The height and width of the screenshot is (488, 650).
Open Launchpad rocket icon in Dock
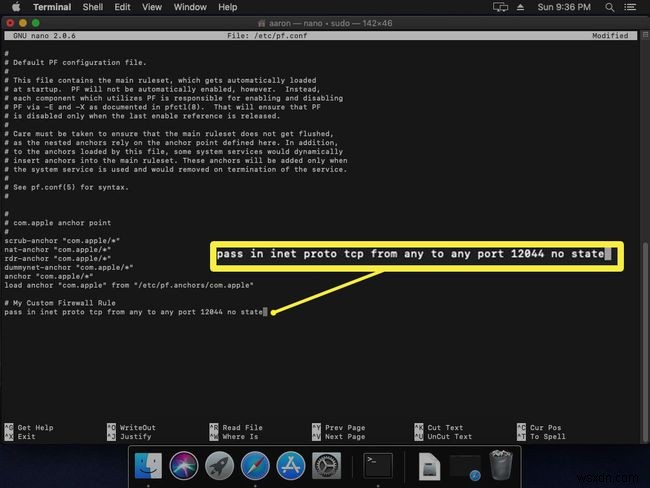click(x=219, y=466)
